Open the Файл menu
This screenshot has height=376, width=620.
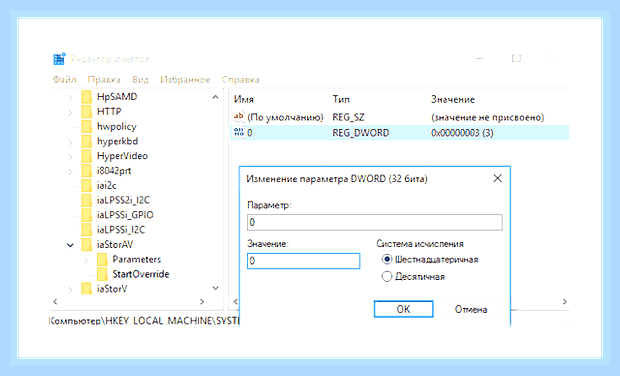64,79
